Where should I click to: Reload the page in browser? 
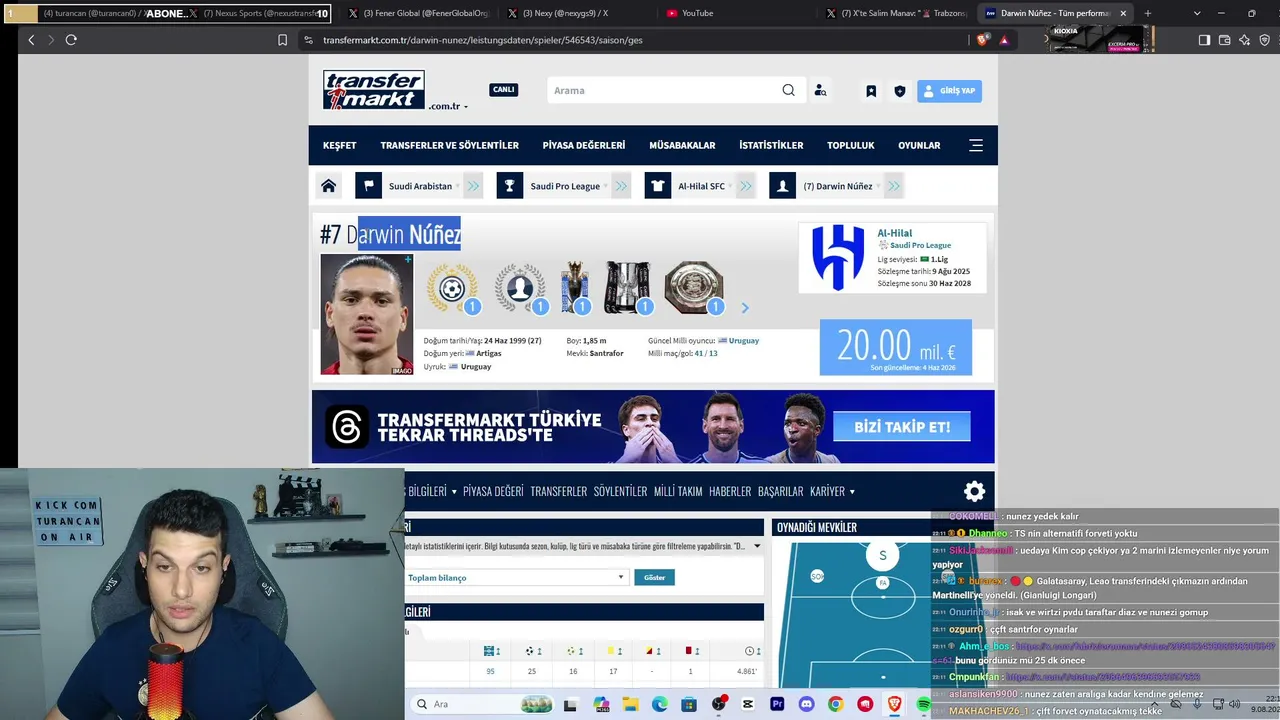coord(71,40)
